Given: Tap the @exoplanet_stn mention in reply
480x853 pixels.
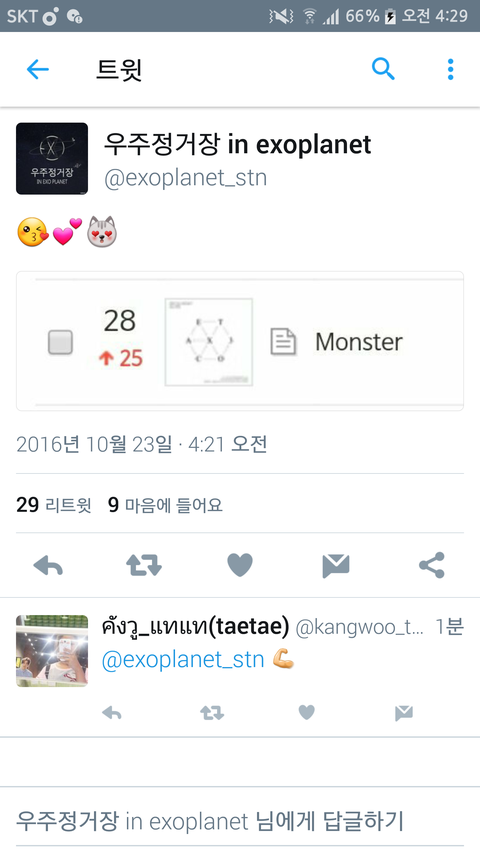Looking at the screenshot, I should coord(183,659).
